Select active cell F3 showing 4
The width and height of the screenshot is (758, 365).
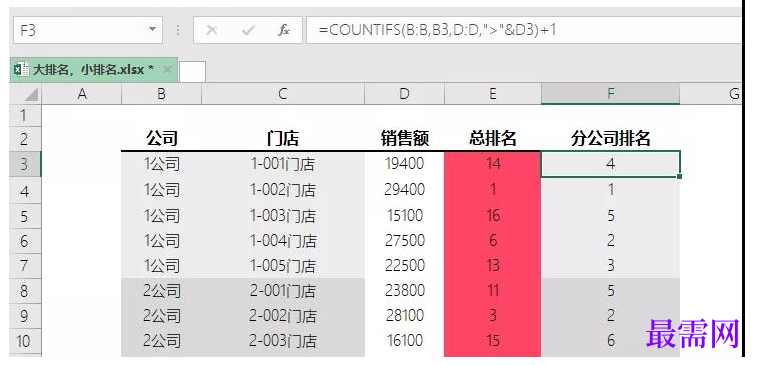(x=611, y=164)
